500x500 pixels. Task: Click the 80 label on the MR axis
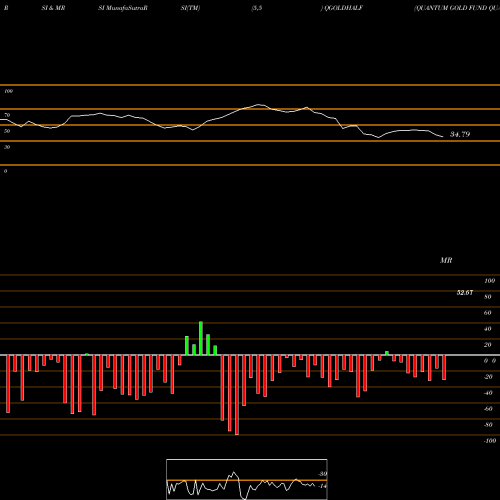pos(488,297)
